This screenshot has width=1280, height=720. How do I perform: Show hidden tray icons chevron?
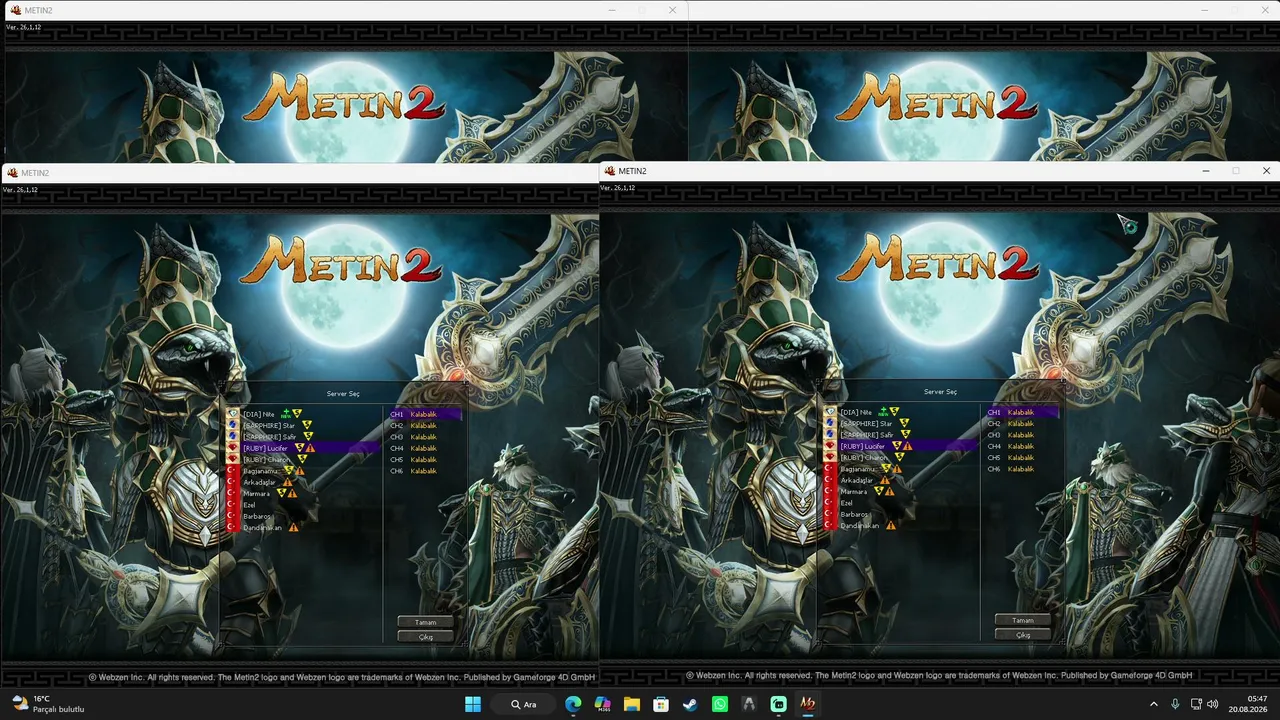click(1153, 704)
